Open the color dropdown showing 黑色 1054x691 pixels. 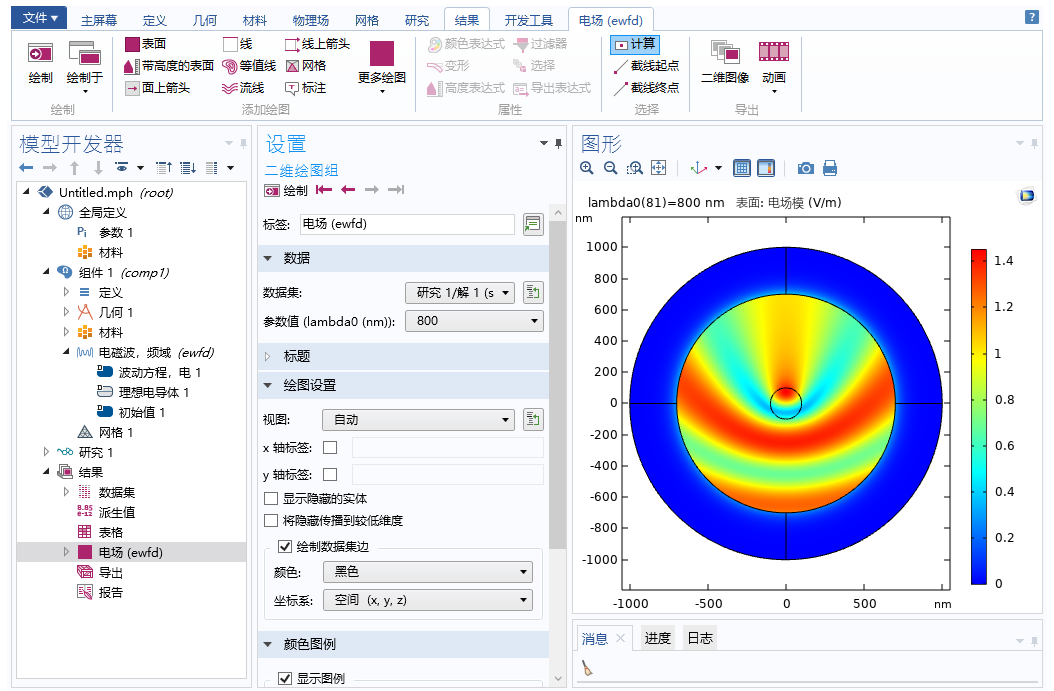tap(427, 572)
